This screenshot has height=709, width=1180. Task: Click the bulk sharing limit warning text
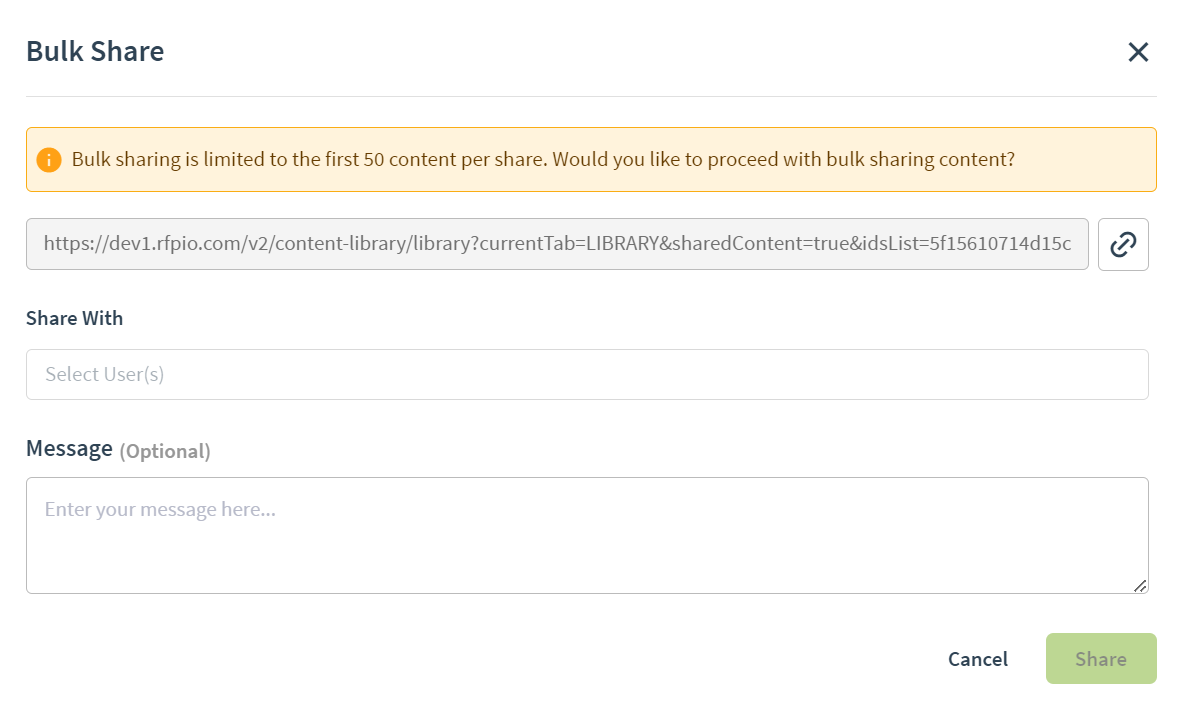point(543,160)
